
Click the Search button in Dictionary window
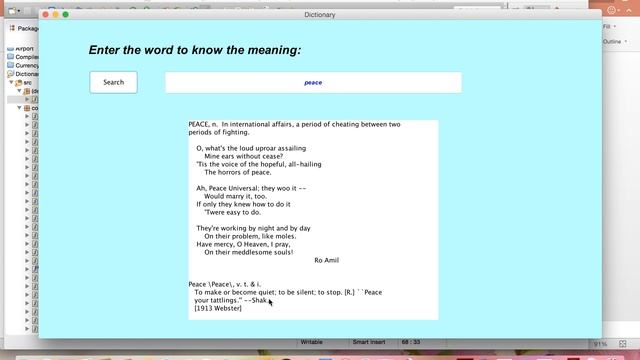pos(113,82)
